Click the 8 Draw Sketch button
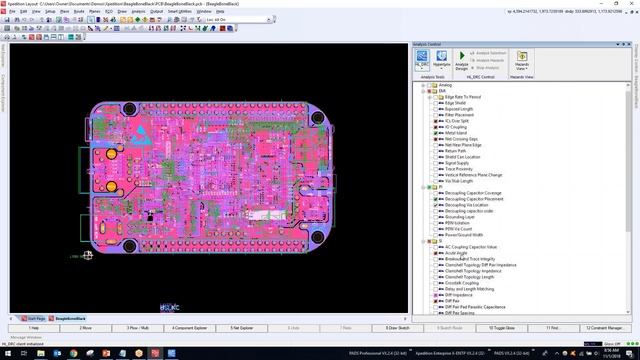 (398, 328)
